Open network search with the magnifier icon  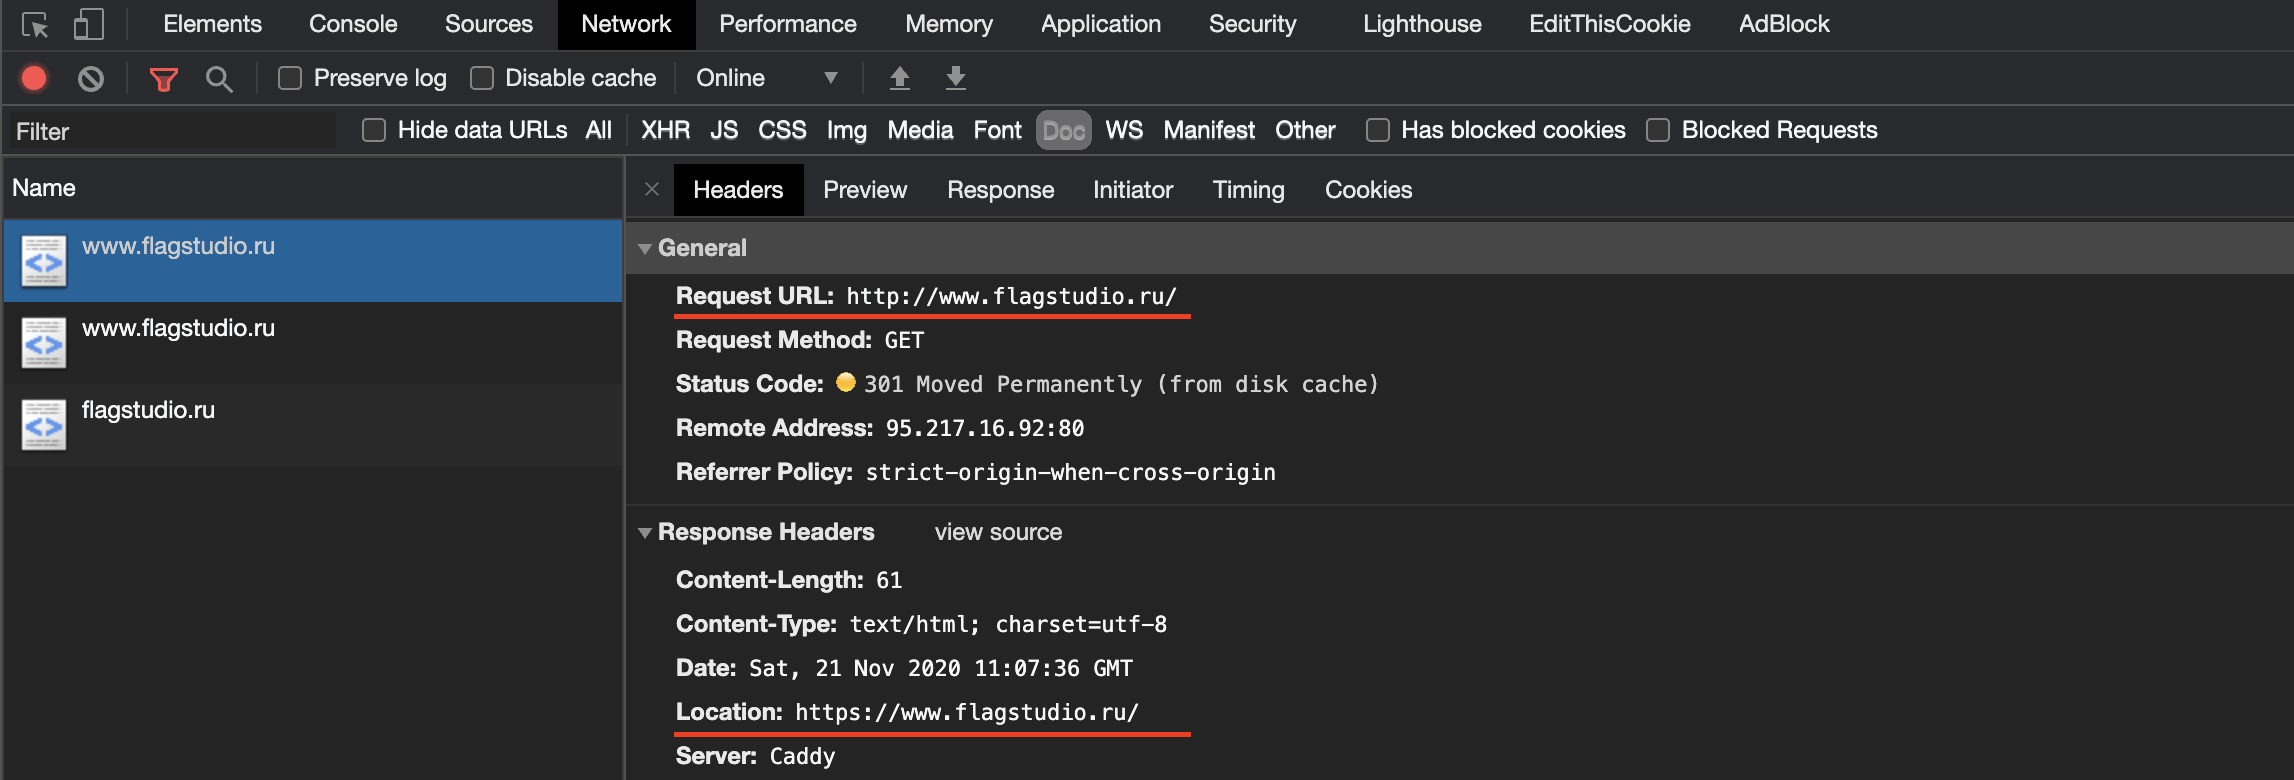pyautogui.click(x=219, y=78)
